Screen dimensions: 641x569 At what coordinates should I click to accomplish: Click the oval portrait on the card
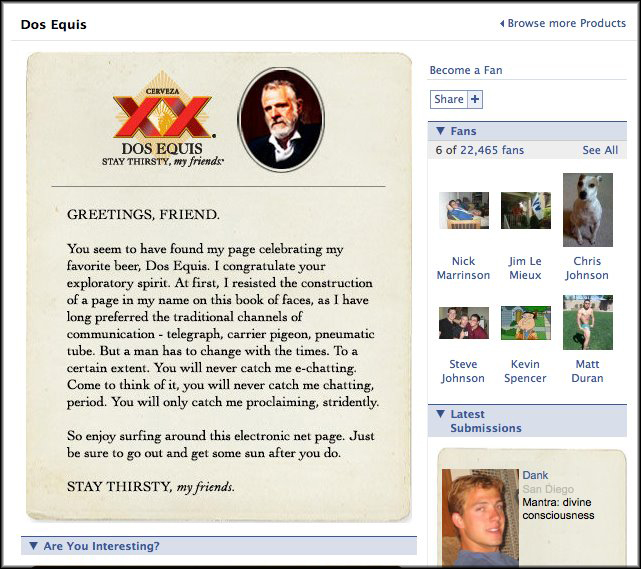[281, 119]
